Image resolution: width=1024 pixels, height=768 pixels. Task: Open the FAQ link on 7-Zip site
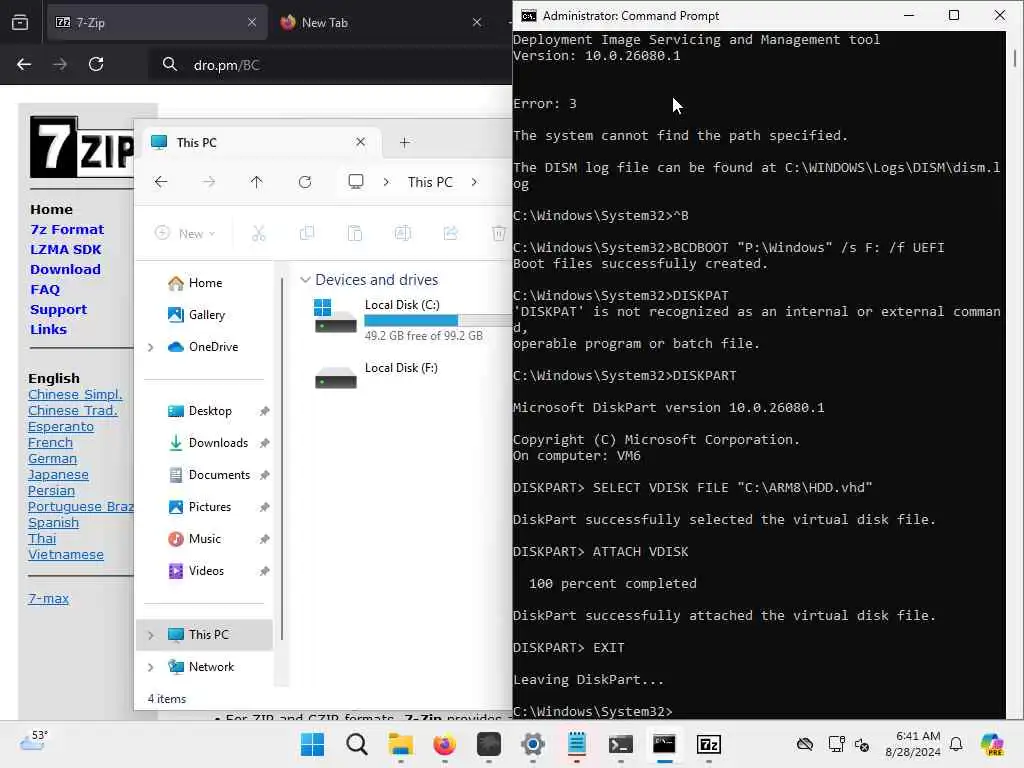pyautogui.click(x=45, y=289)
